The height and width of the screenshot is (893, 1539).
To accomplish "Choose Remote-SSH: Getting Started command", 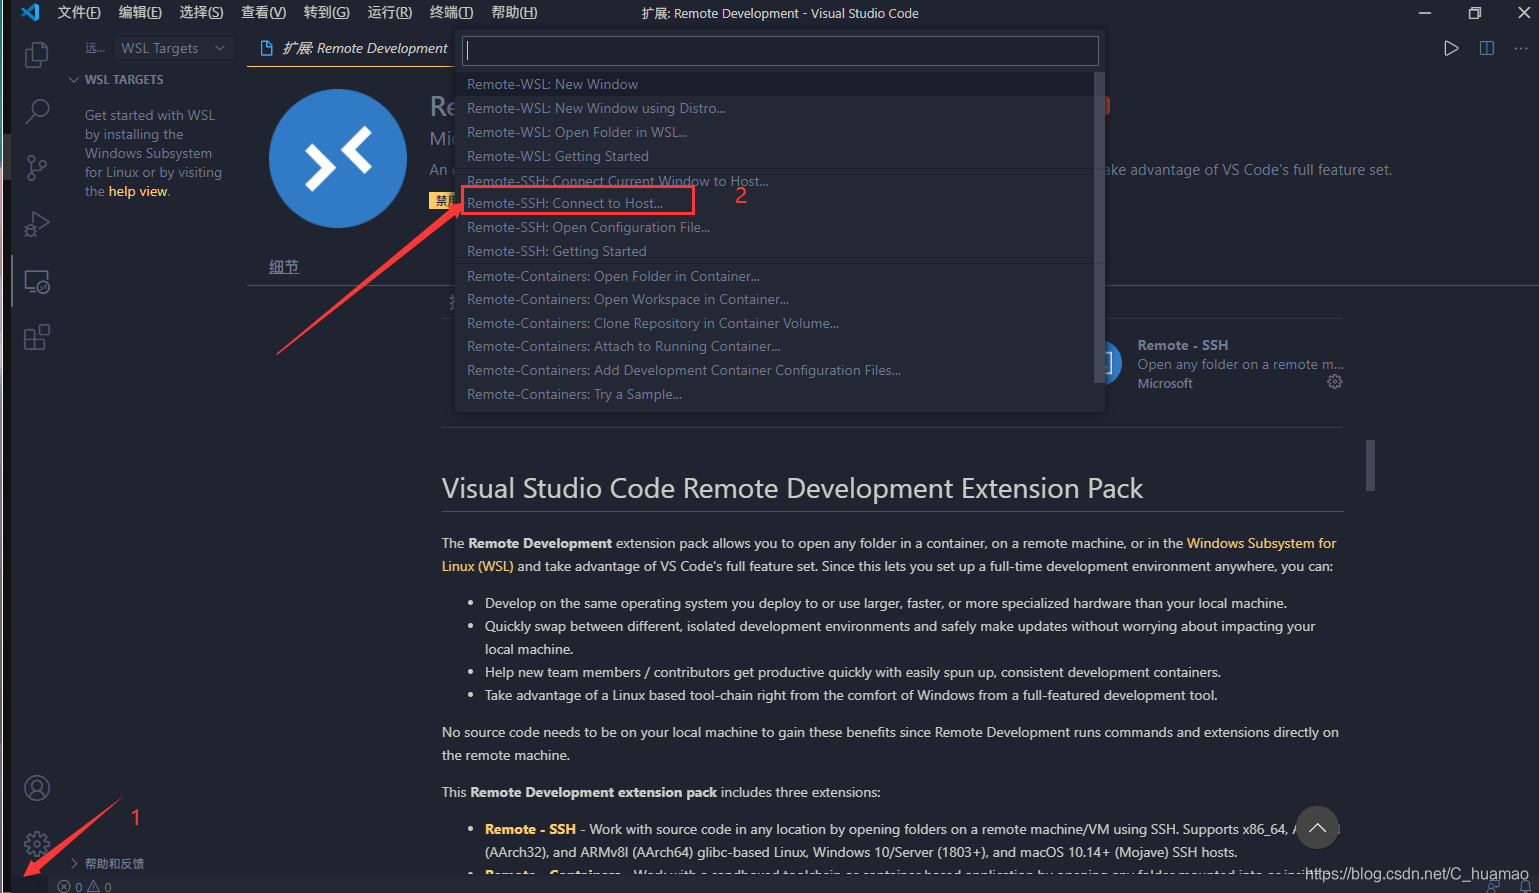I will point(776,251).
